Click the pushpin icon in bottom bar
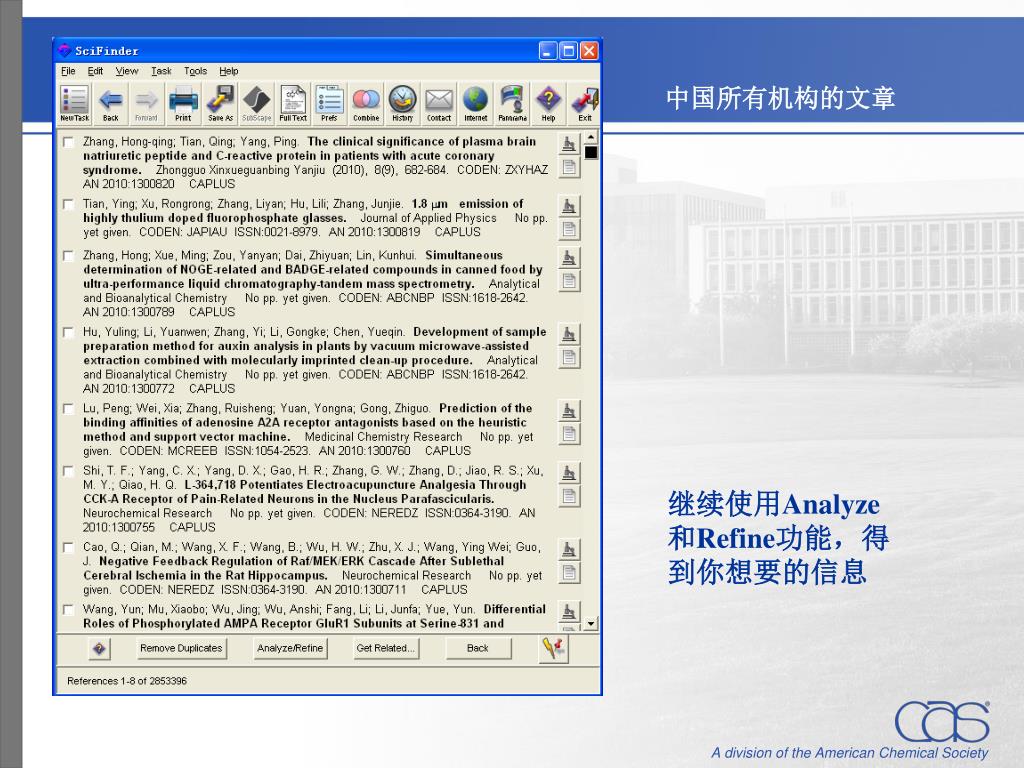This screenshot has width=1024, height=768. [x=554, y=648]
